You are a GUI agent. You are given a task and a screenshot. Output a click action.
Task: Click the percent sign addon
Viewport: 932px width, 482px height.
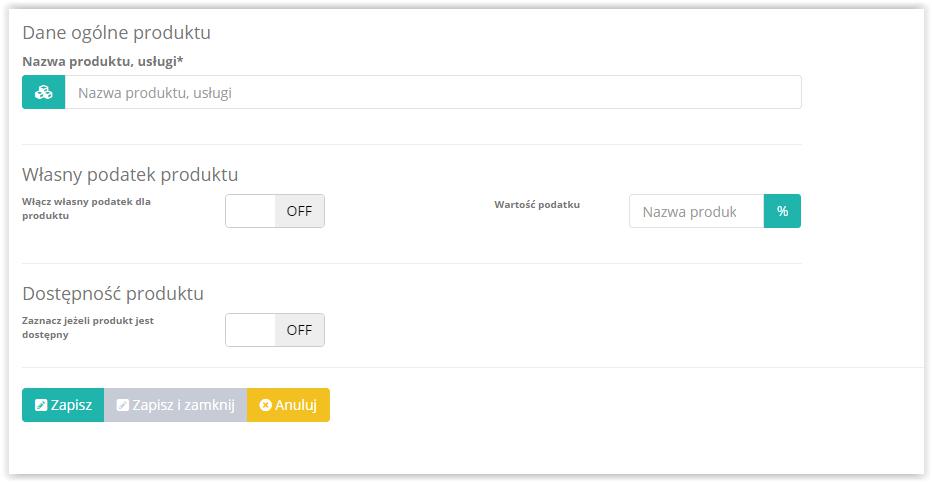coord(782,211)
